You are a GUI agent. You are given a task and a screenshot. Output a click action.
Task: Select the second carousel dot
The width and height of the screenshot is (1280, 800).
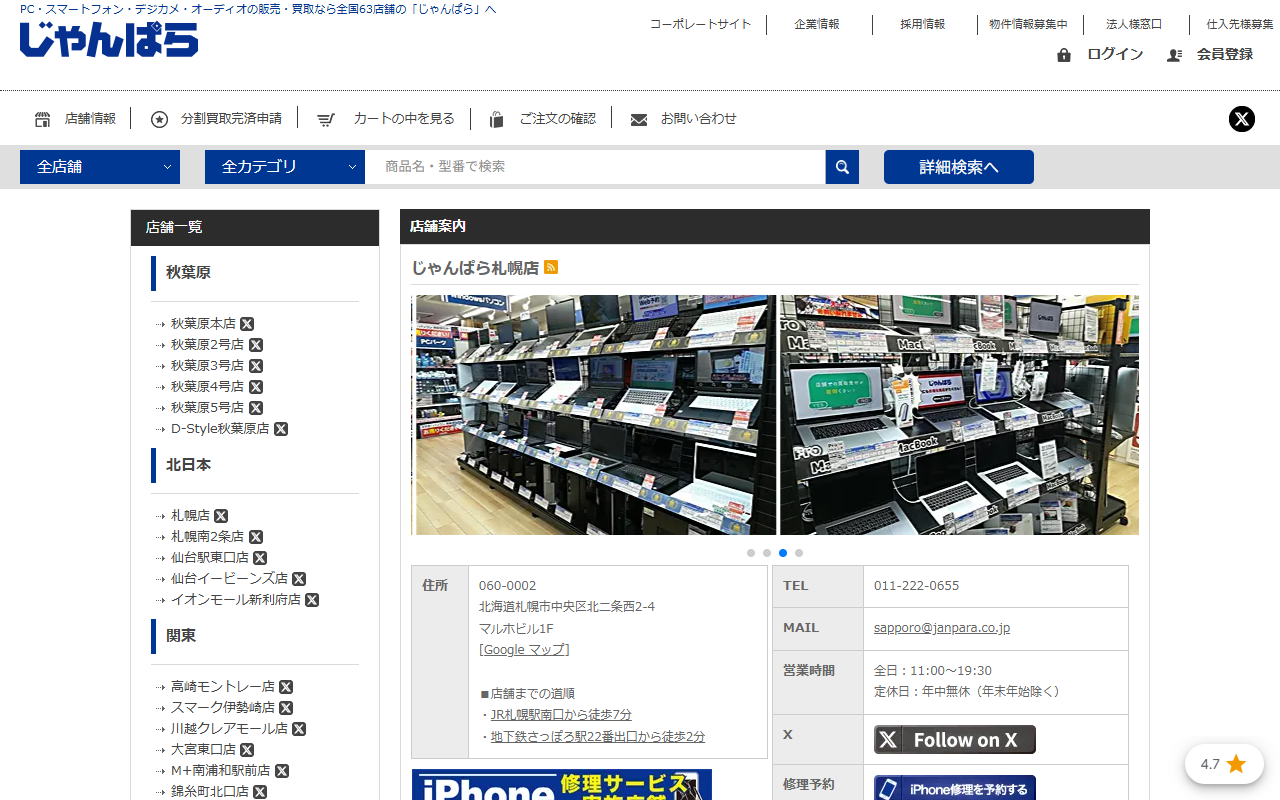click(767, 553)
